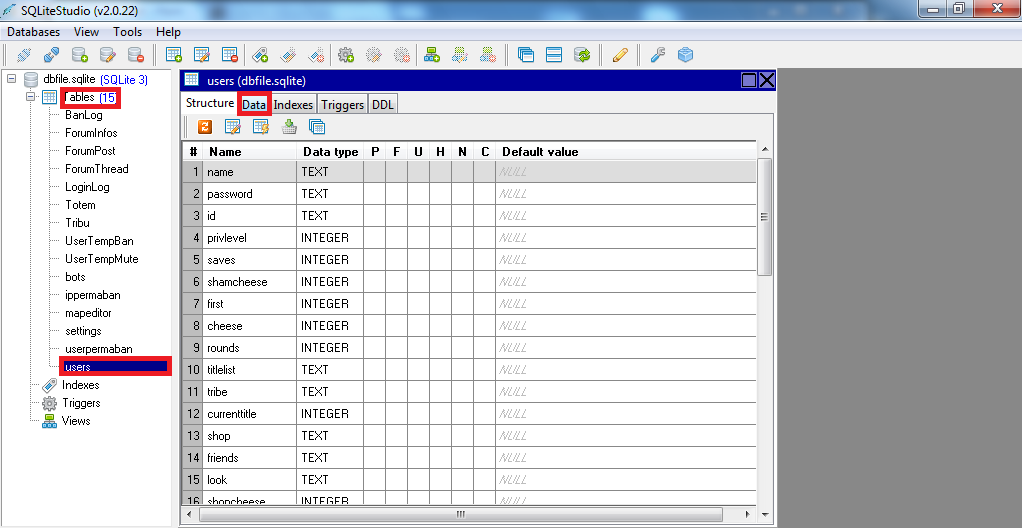Collapse the dbfile.sqlite database node
1022x528 pixels.
pos(11,79)
